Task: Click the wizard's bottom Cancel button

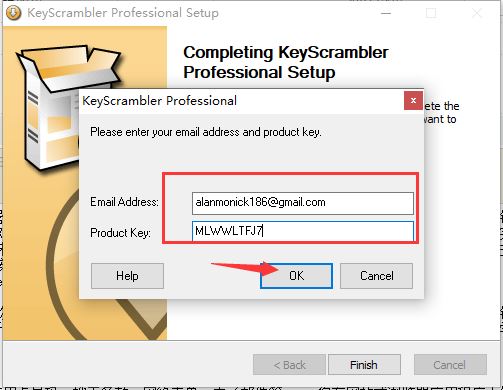Action: [x=450, y=365]
